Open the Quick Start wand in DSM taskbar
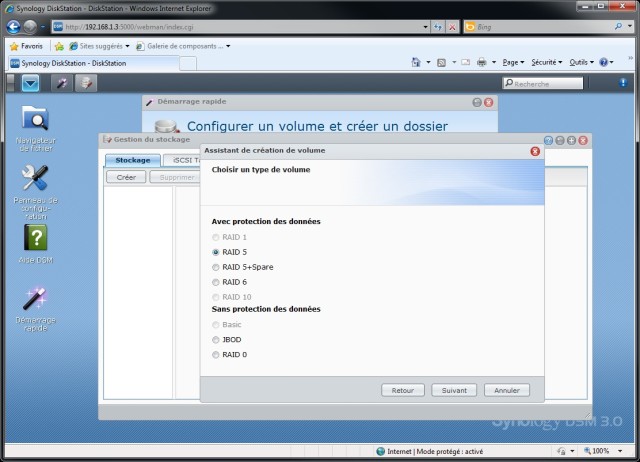 point(62,83)
